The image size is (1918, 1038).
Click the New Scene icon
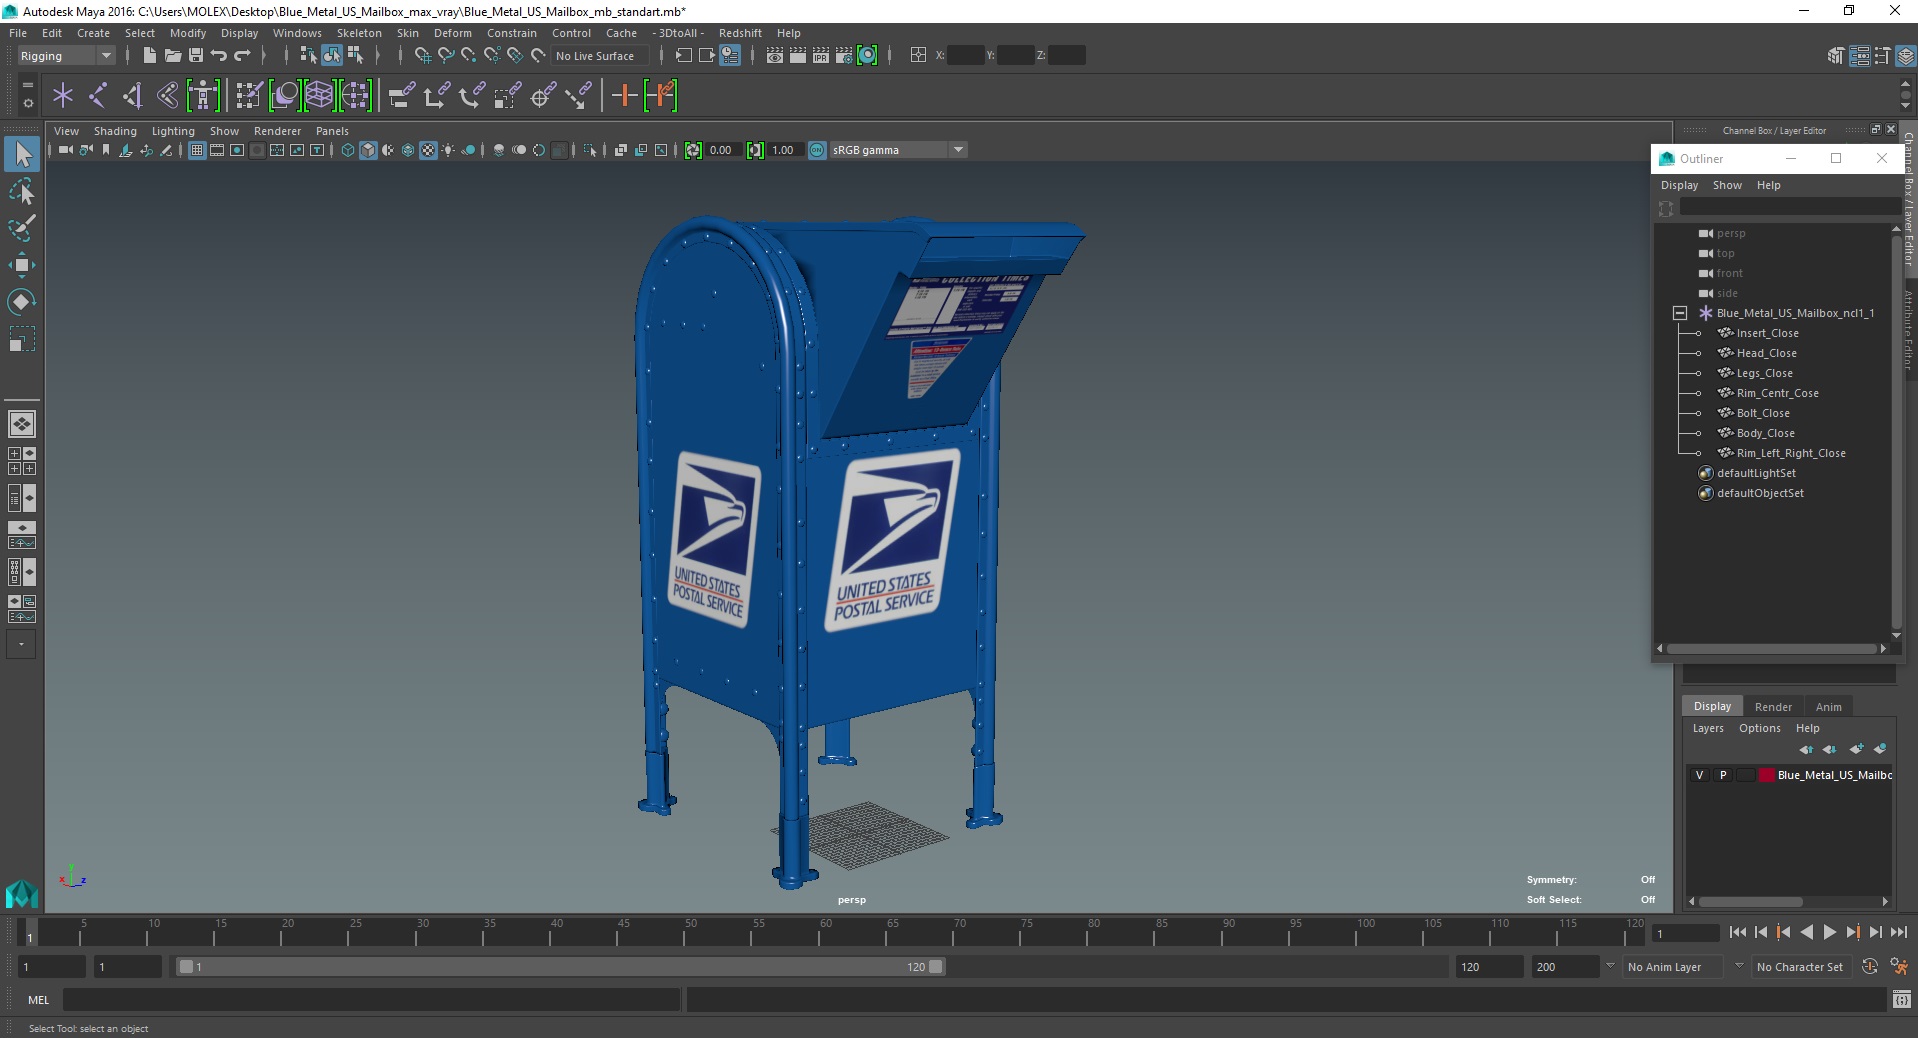click(x=149, y=56)
